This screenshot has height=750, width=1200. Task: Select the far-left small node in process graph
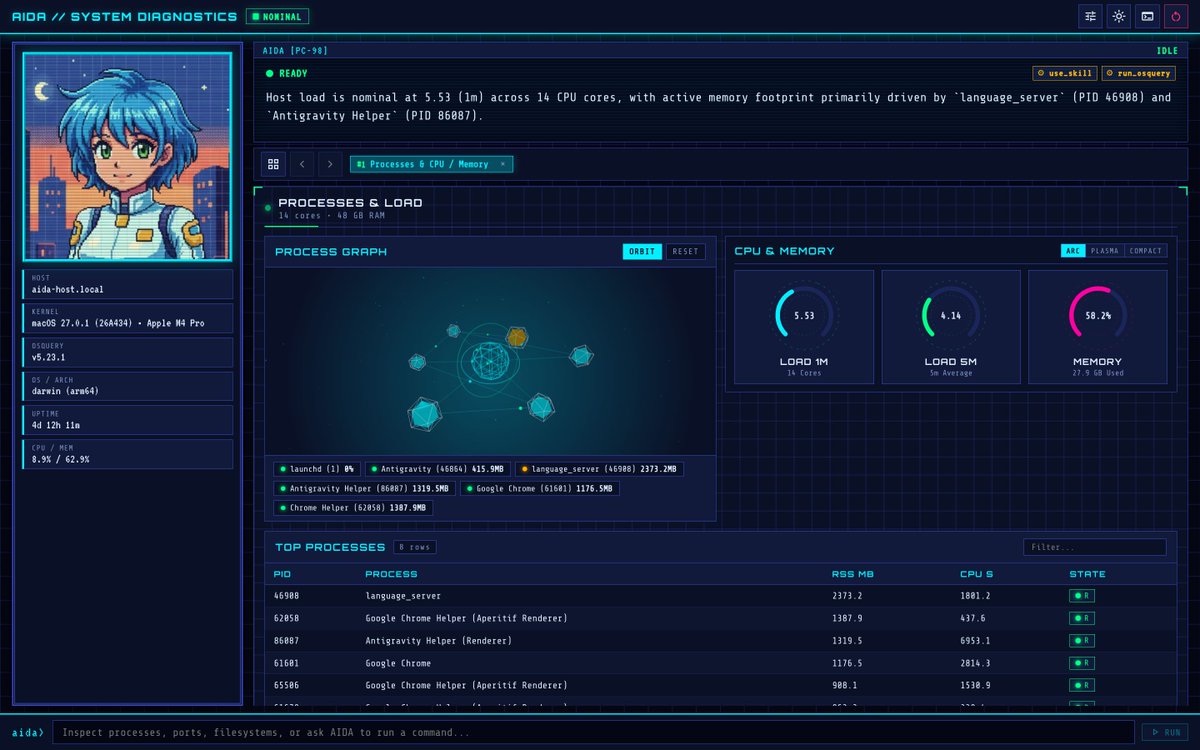[417, 362]
